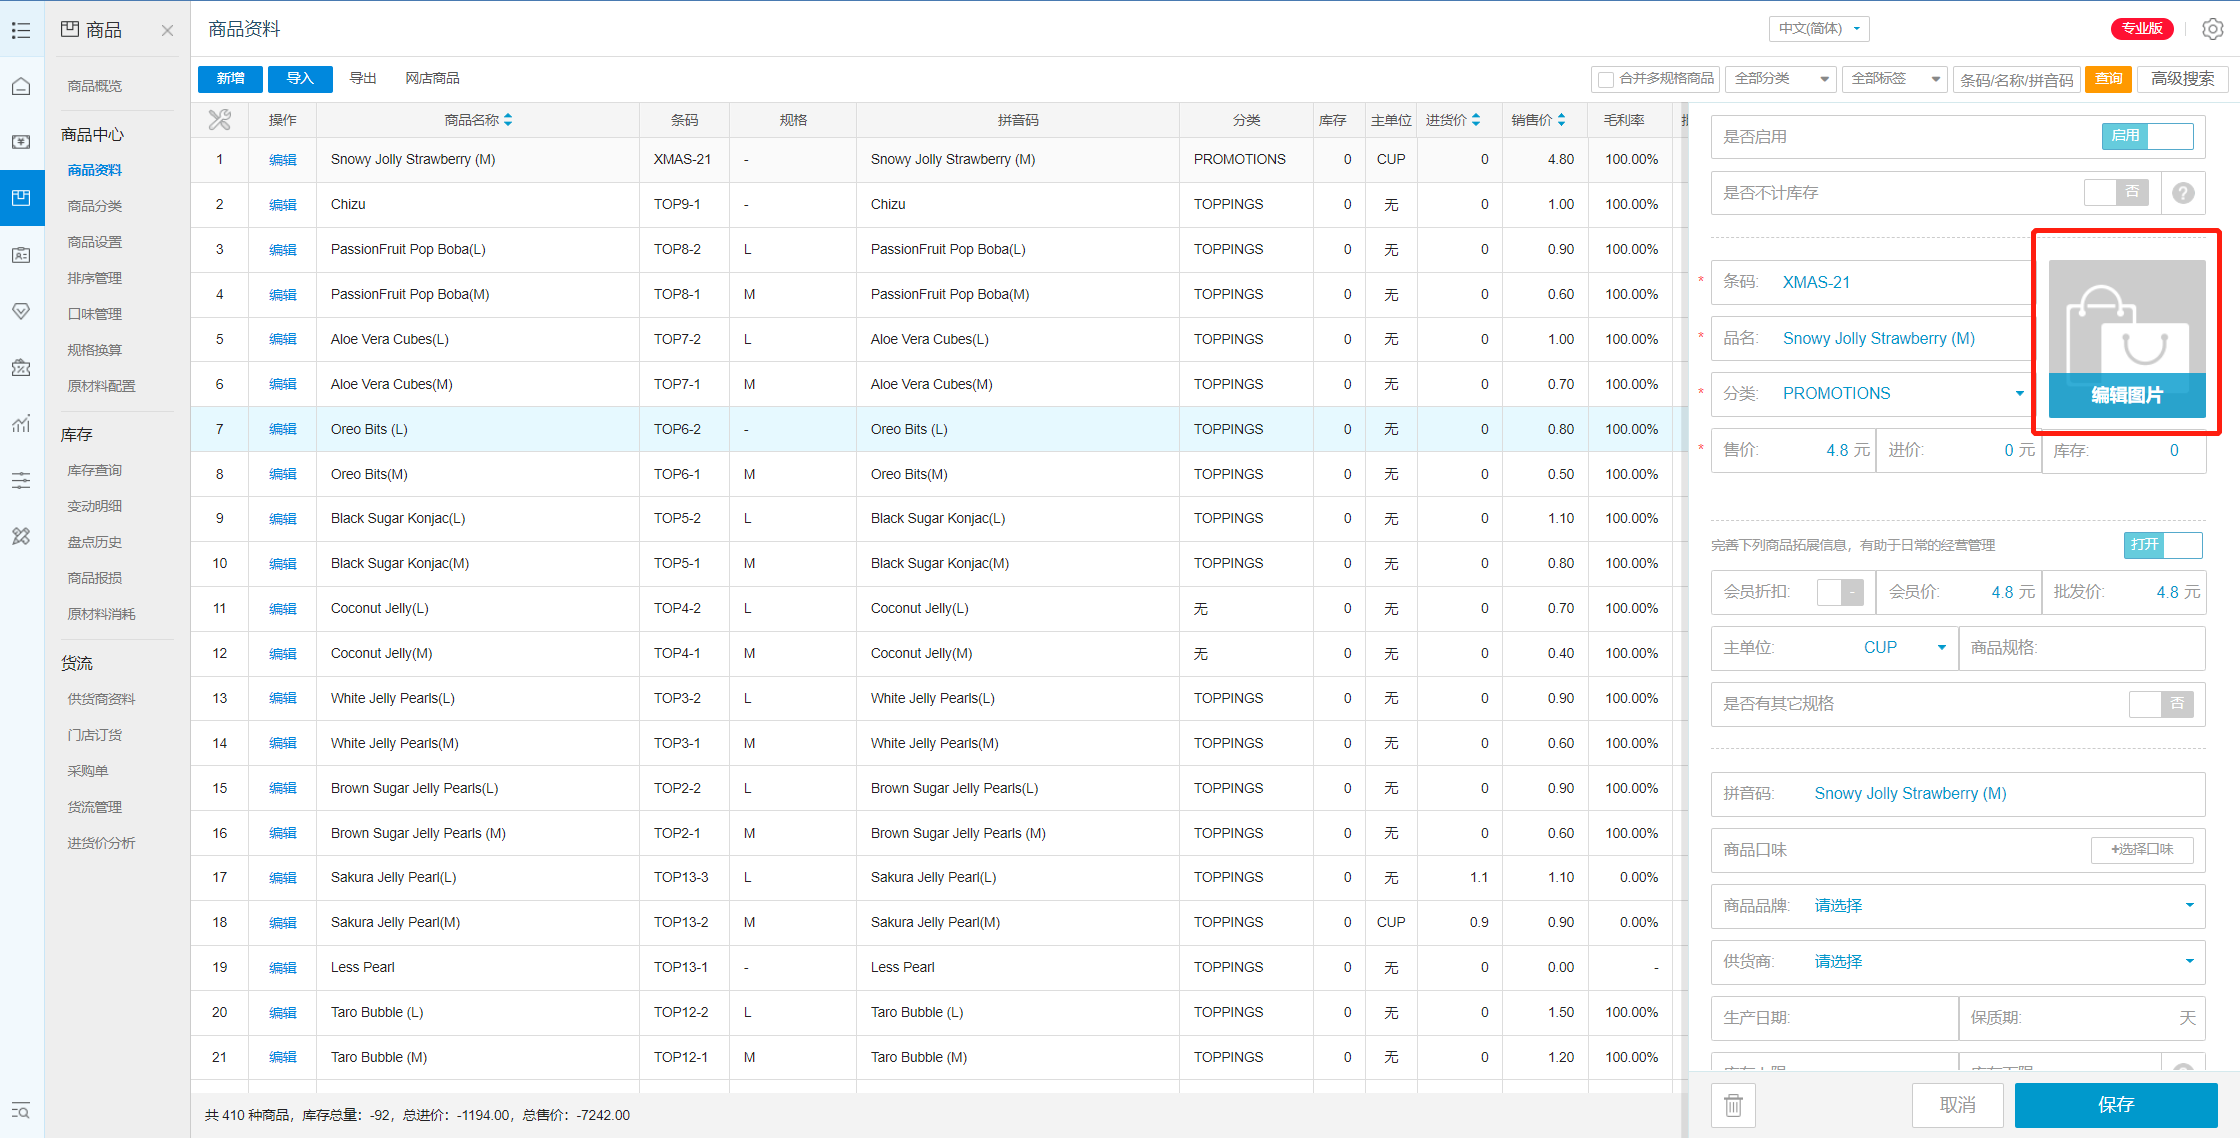Click the search list icon at bottom left
2240x1138 pixels.
21,1110
